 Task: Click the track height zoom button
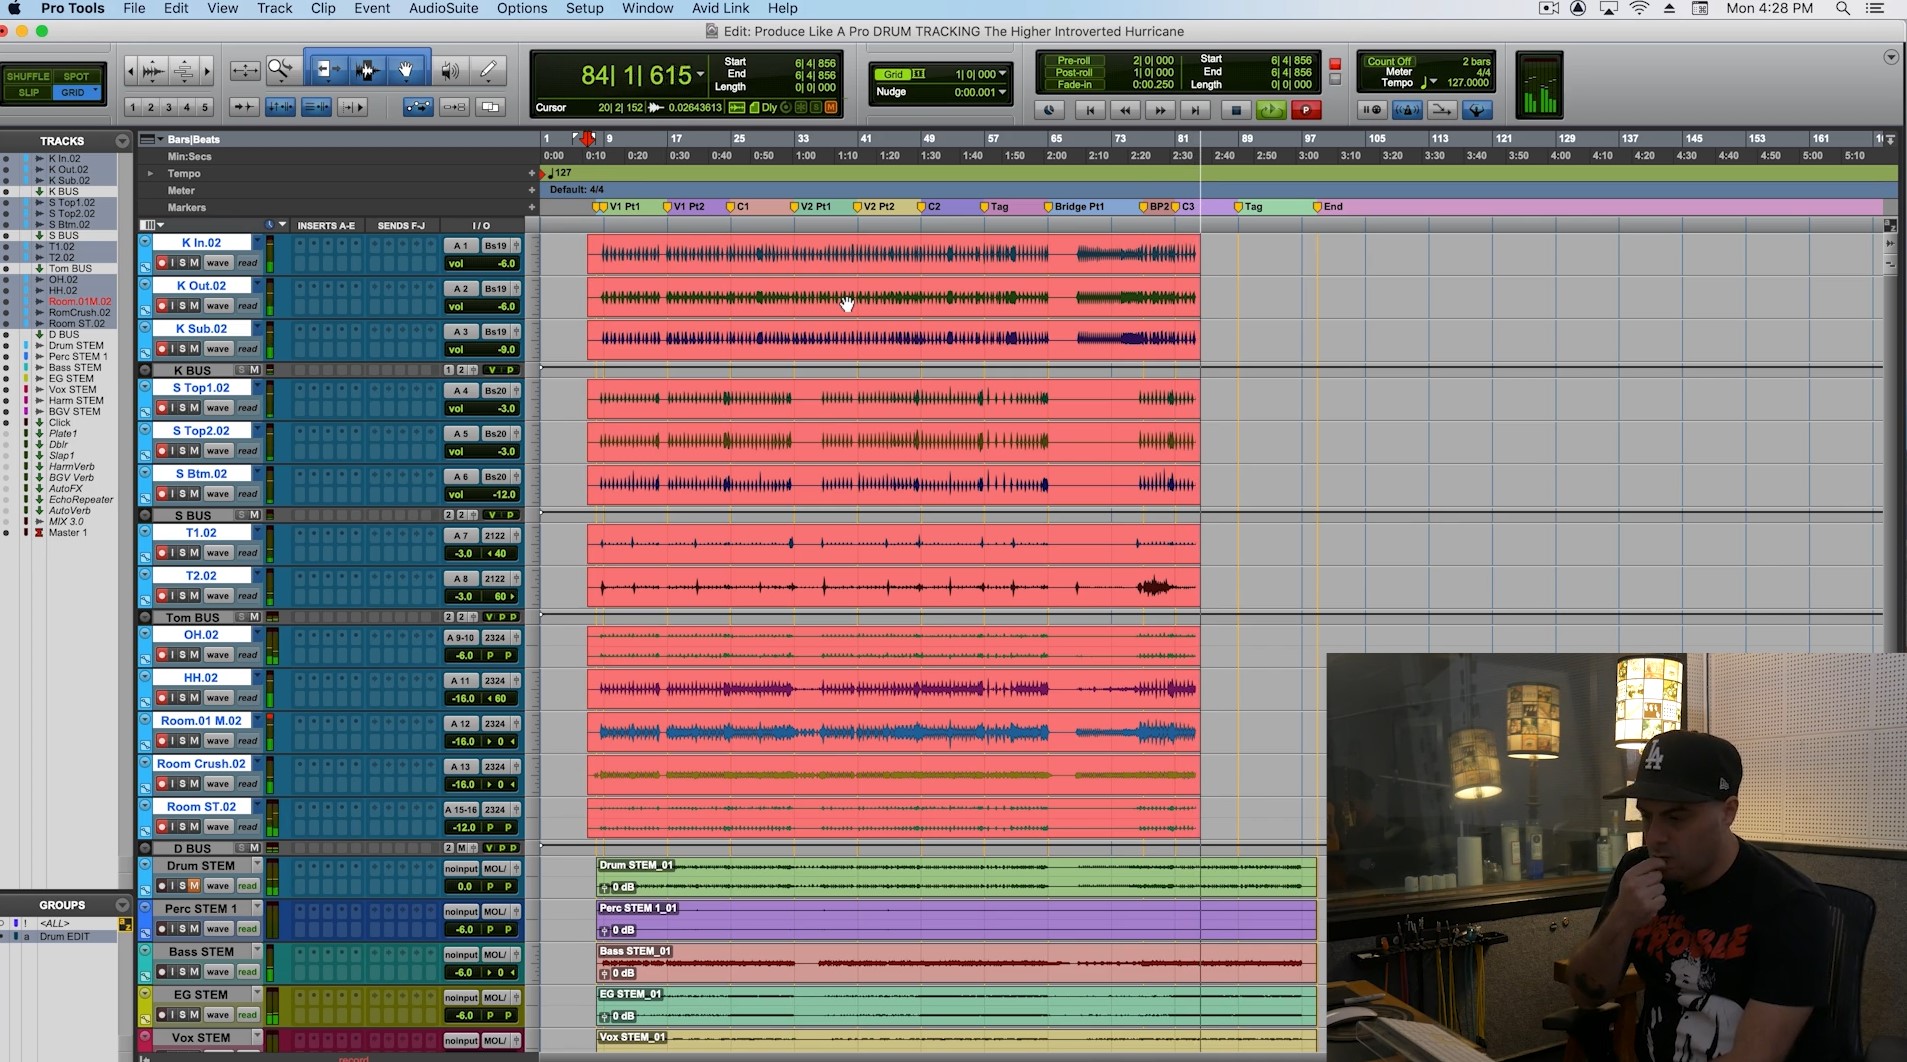[x=184, y=70]
